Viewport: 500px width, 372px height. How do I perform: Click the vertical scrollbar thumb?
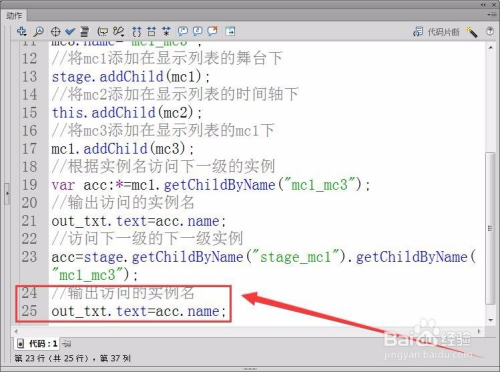(x=490, y=228)
